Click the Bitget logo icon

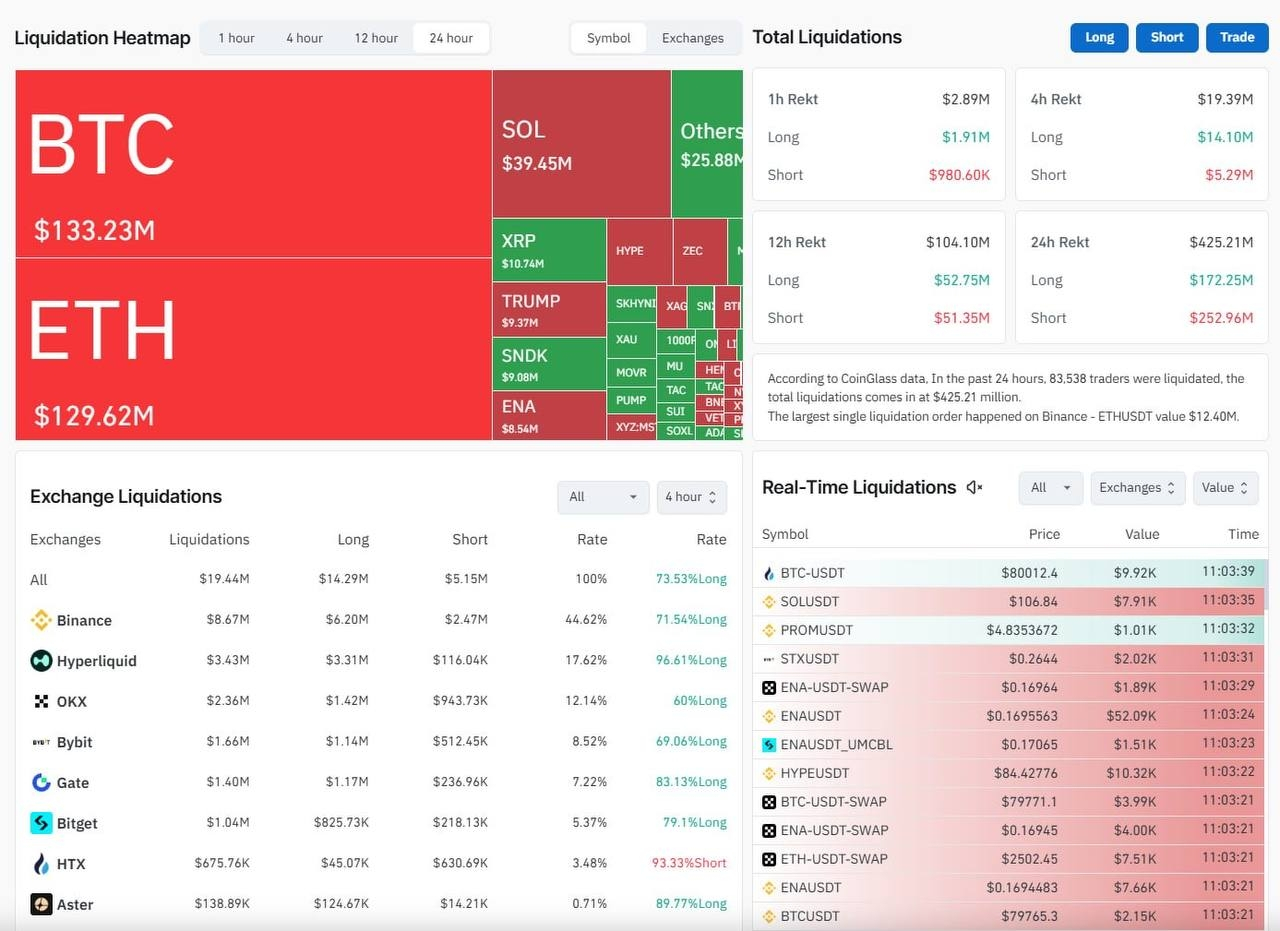click(41, 823)
